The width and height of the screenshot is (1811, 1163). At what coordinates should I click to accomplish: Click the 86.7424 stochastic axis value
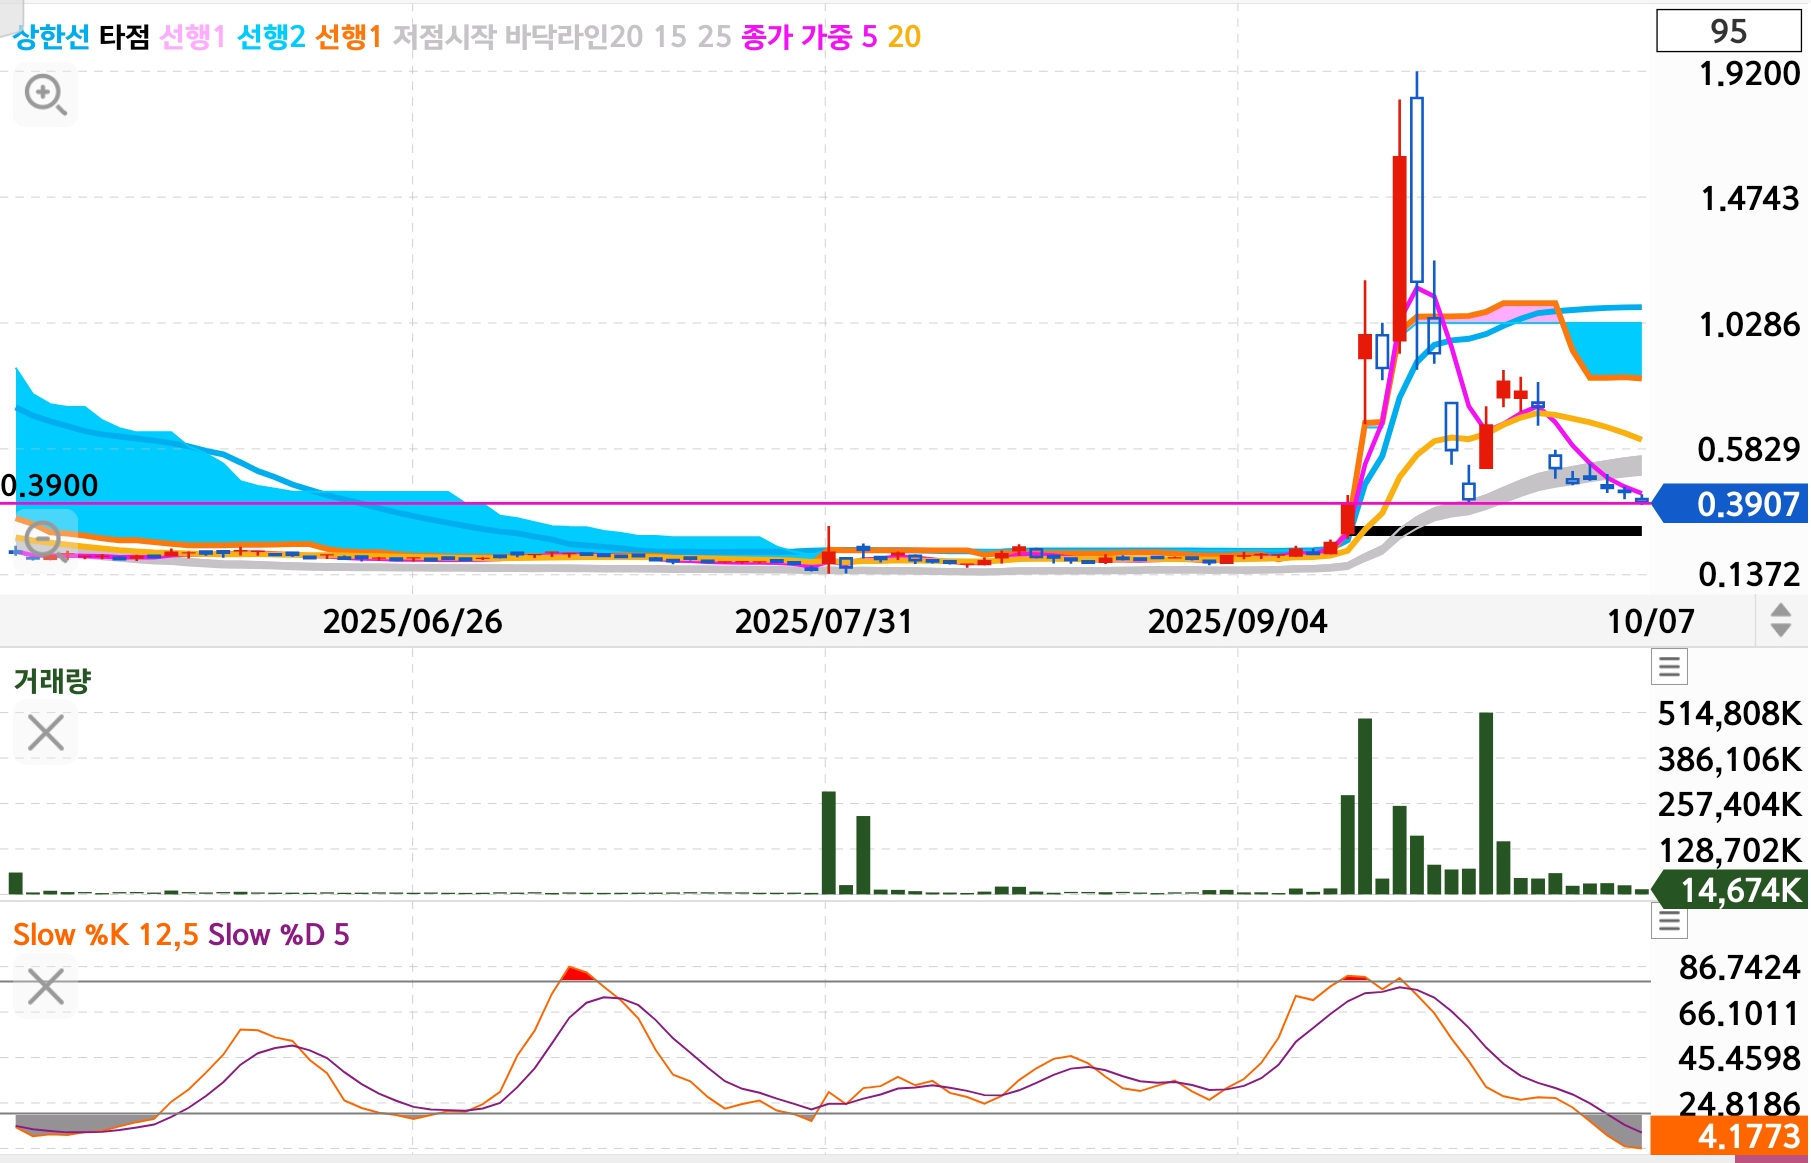1739,967
